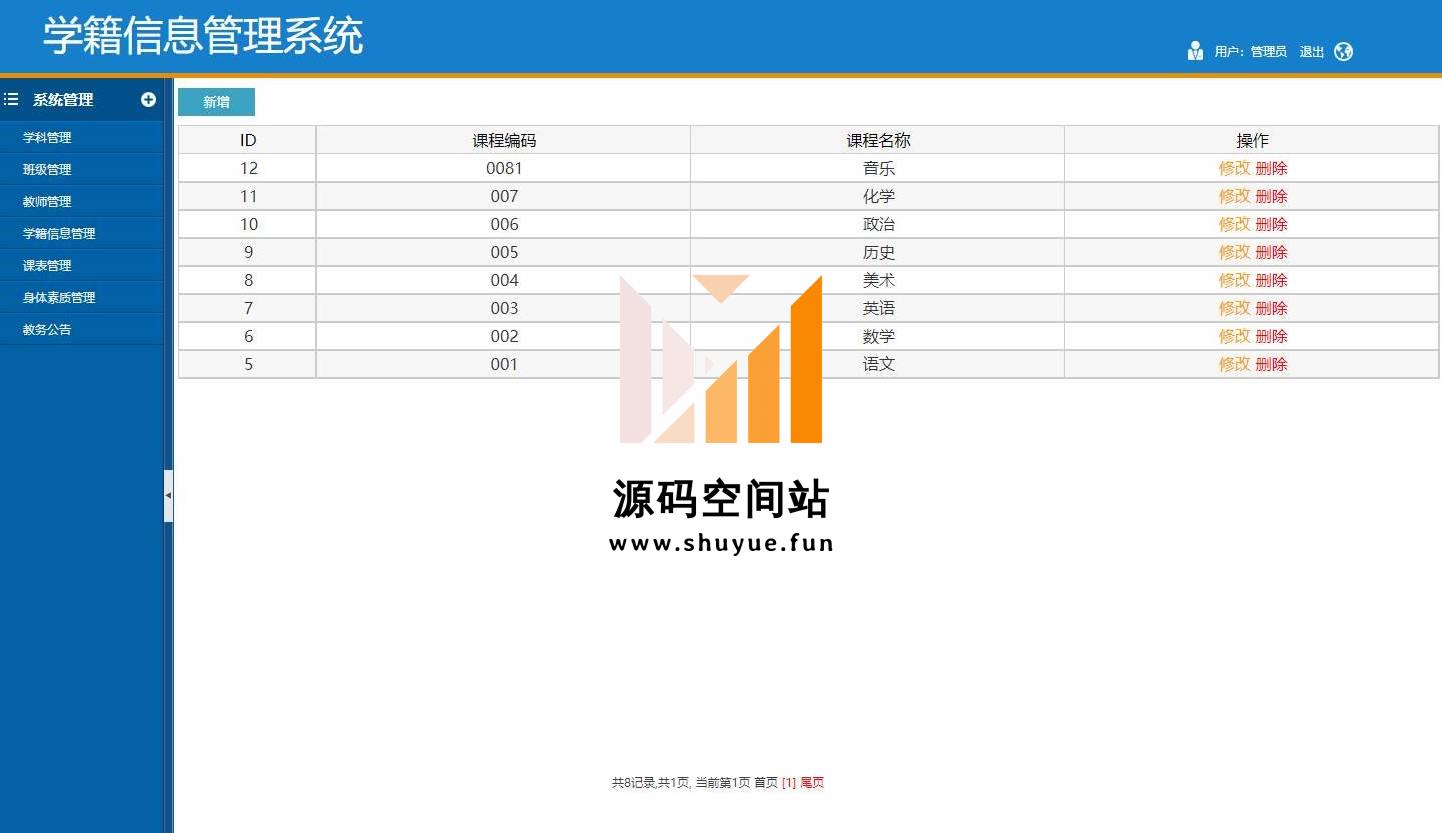
Task: Click ID cell 11
Action: coord(248,196)
